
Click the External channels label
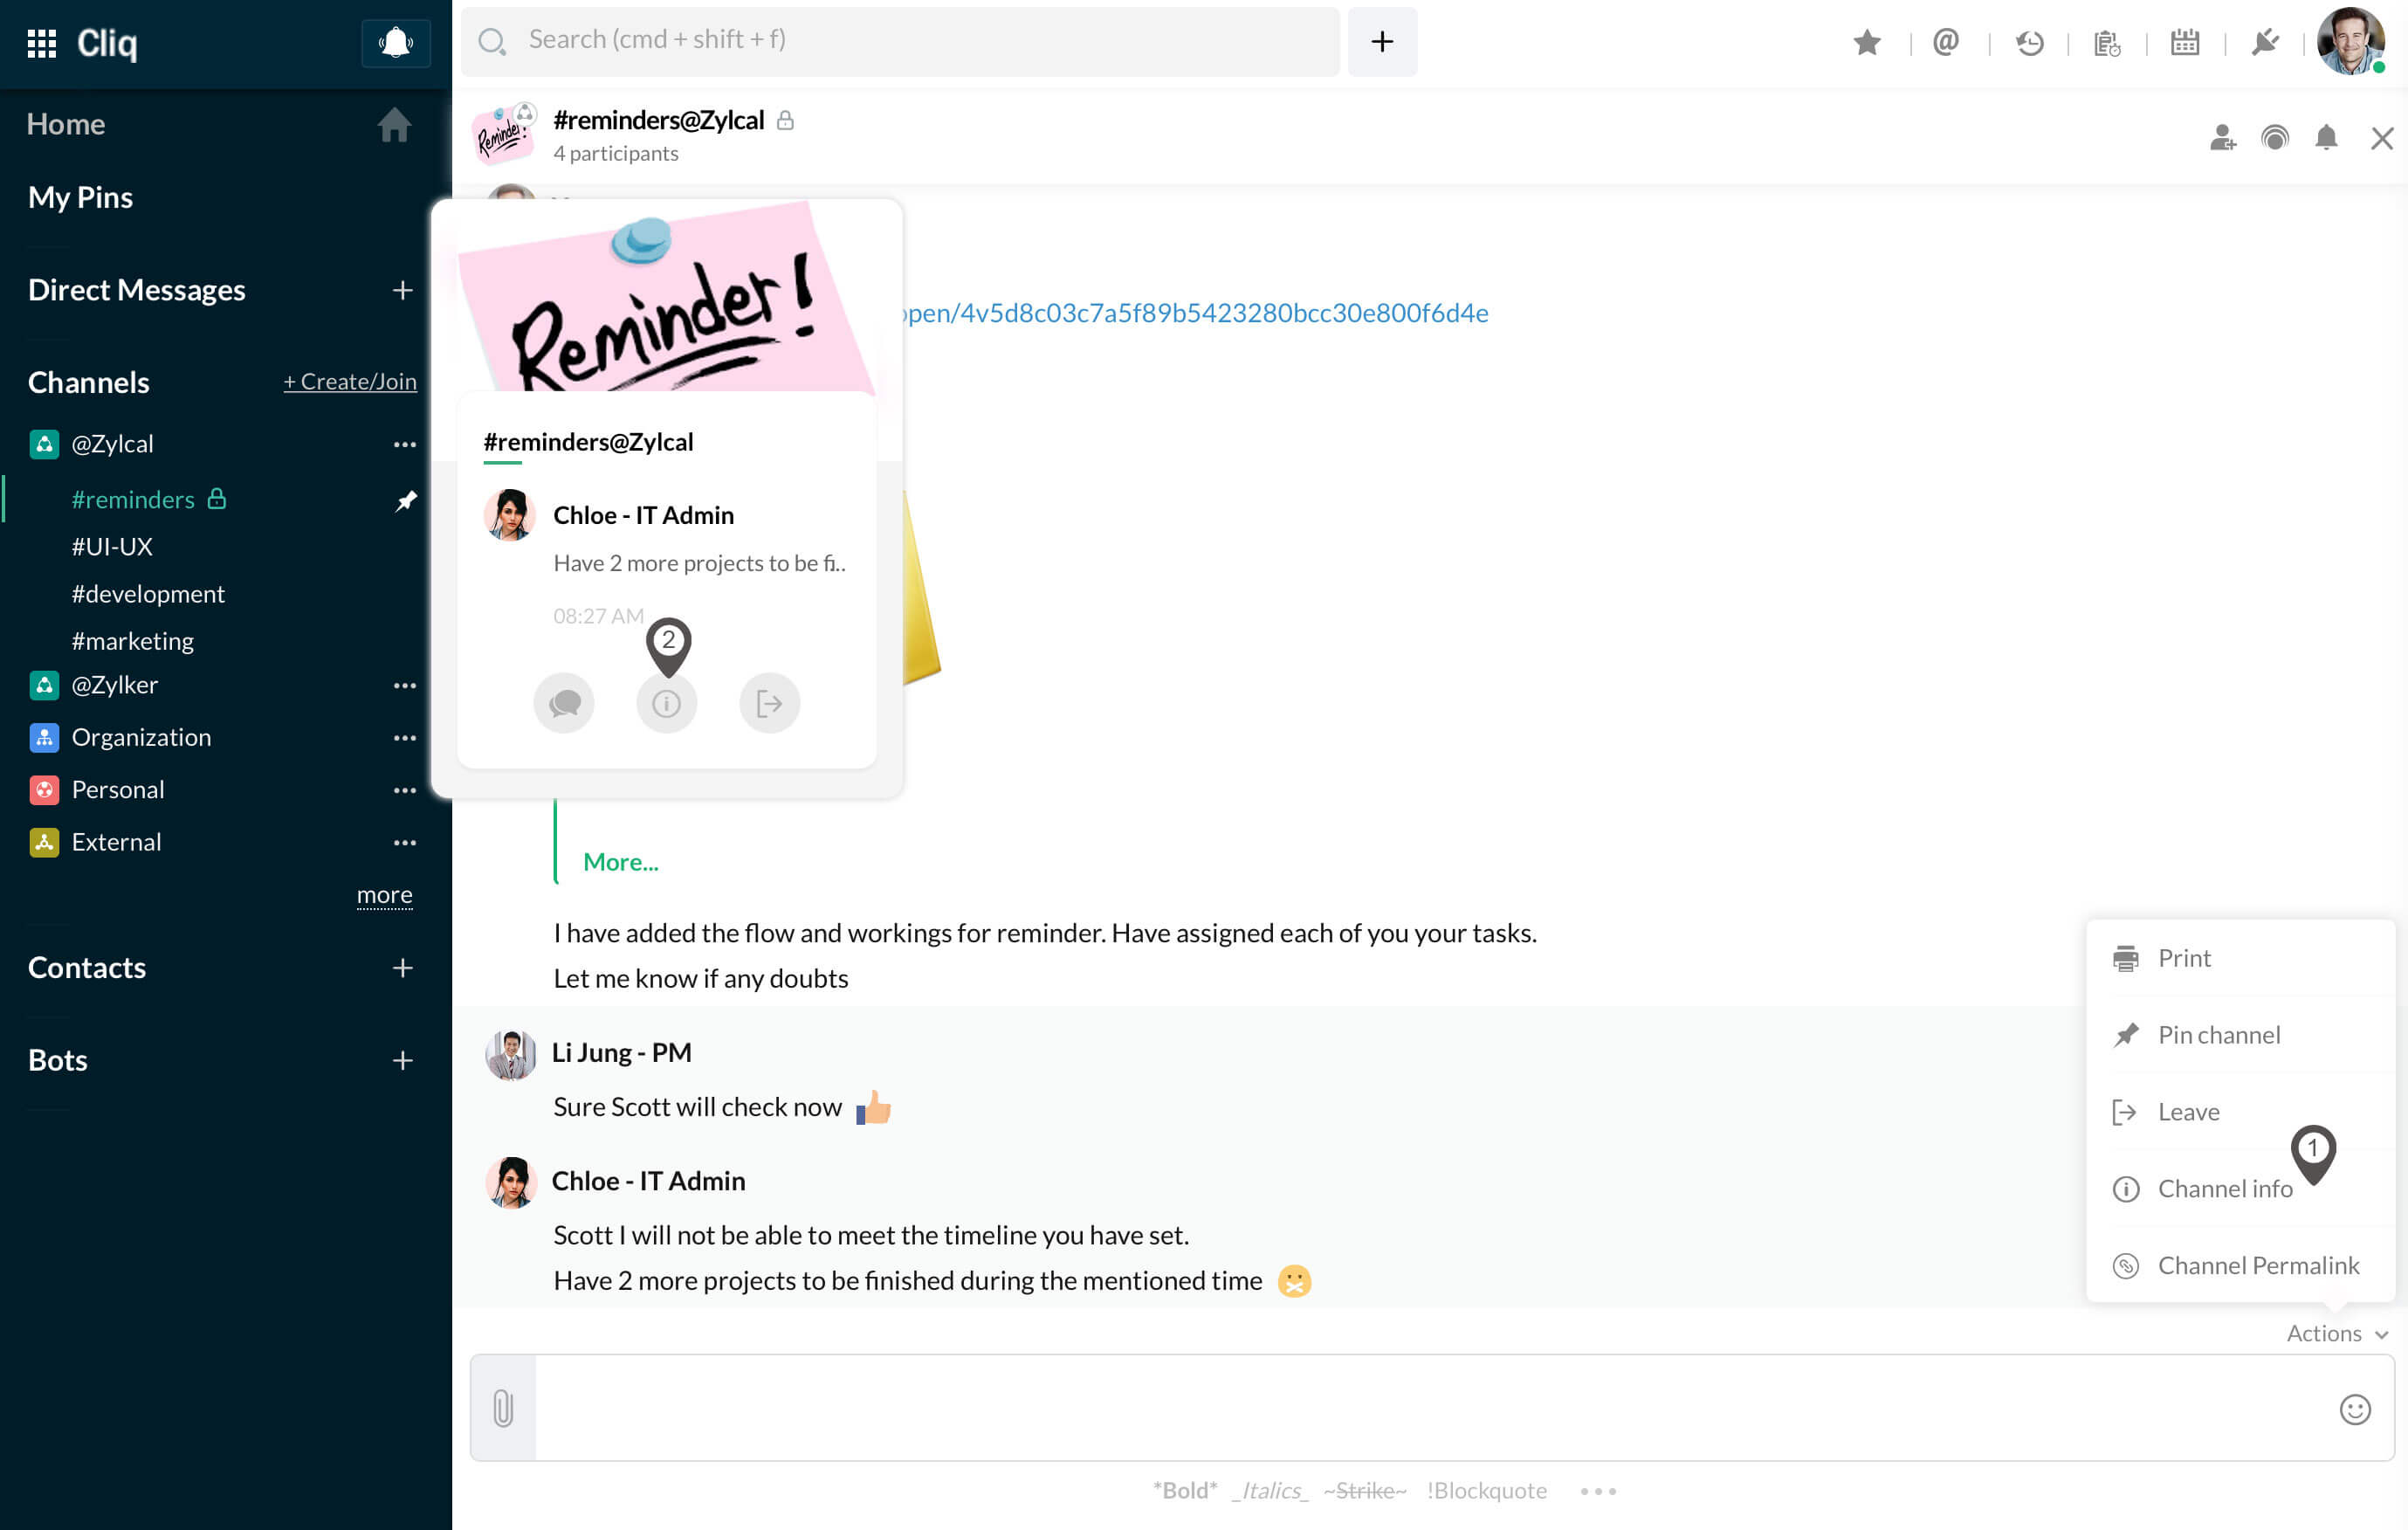116,843
